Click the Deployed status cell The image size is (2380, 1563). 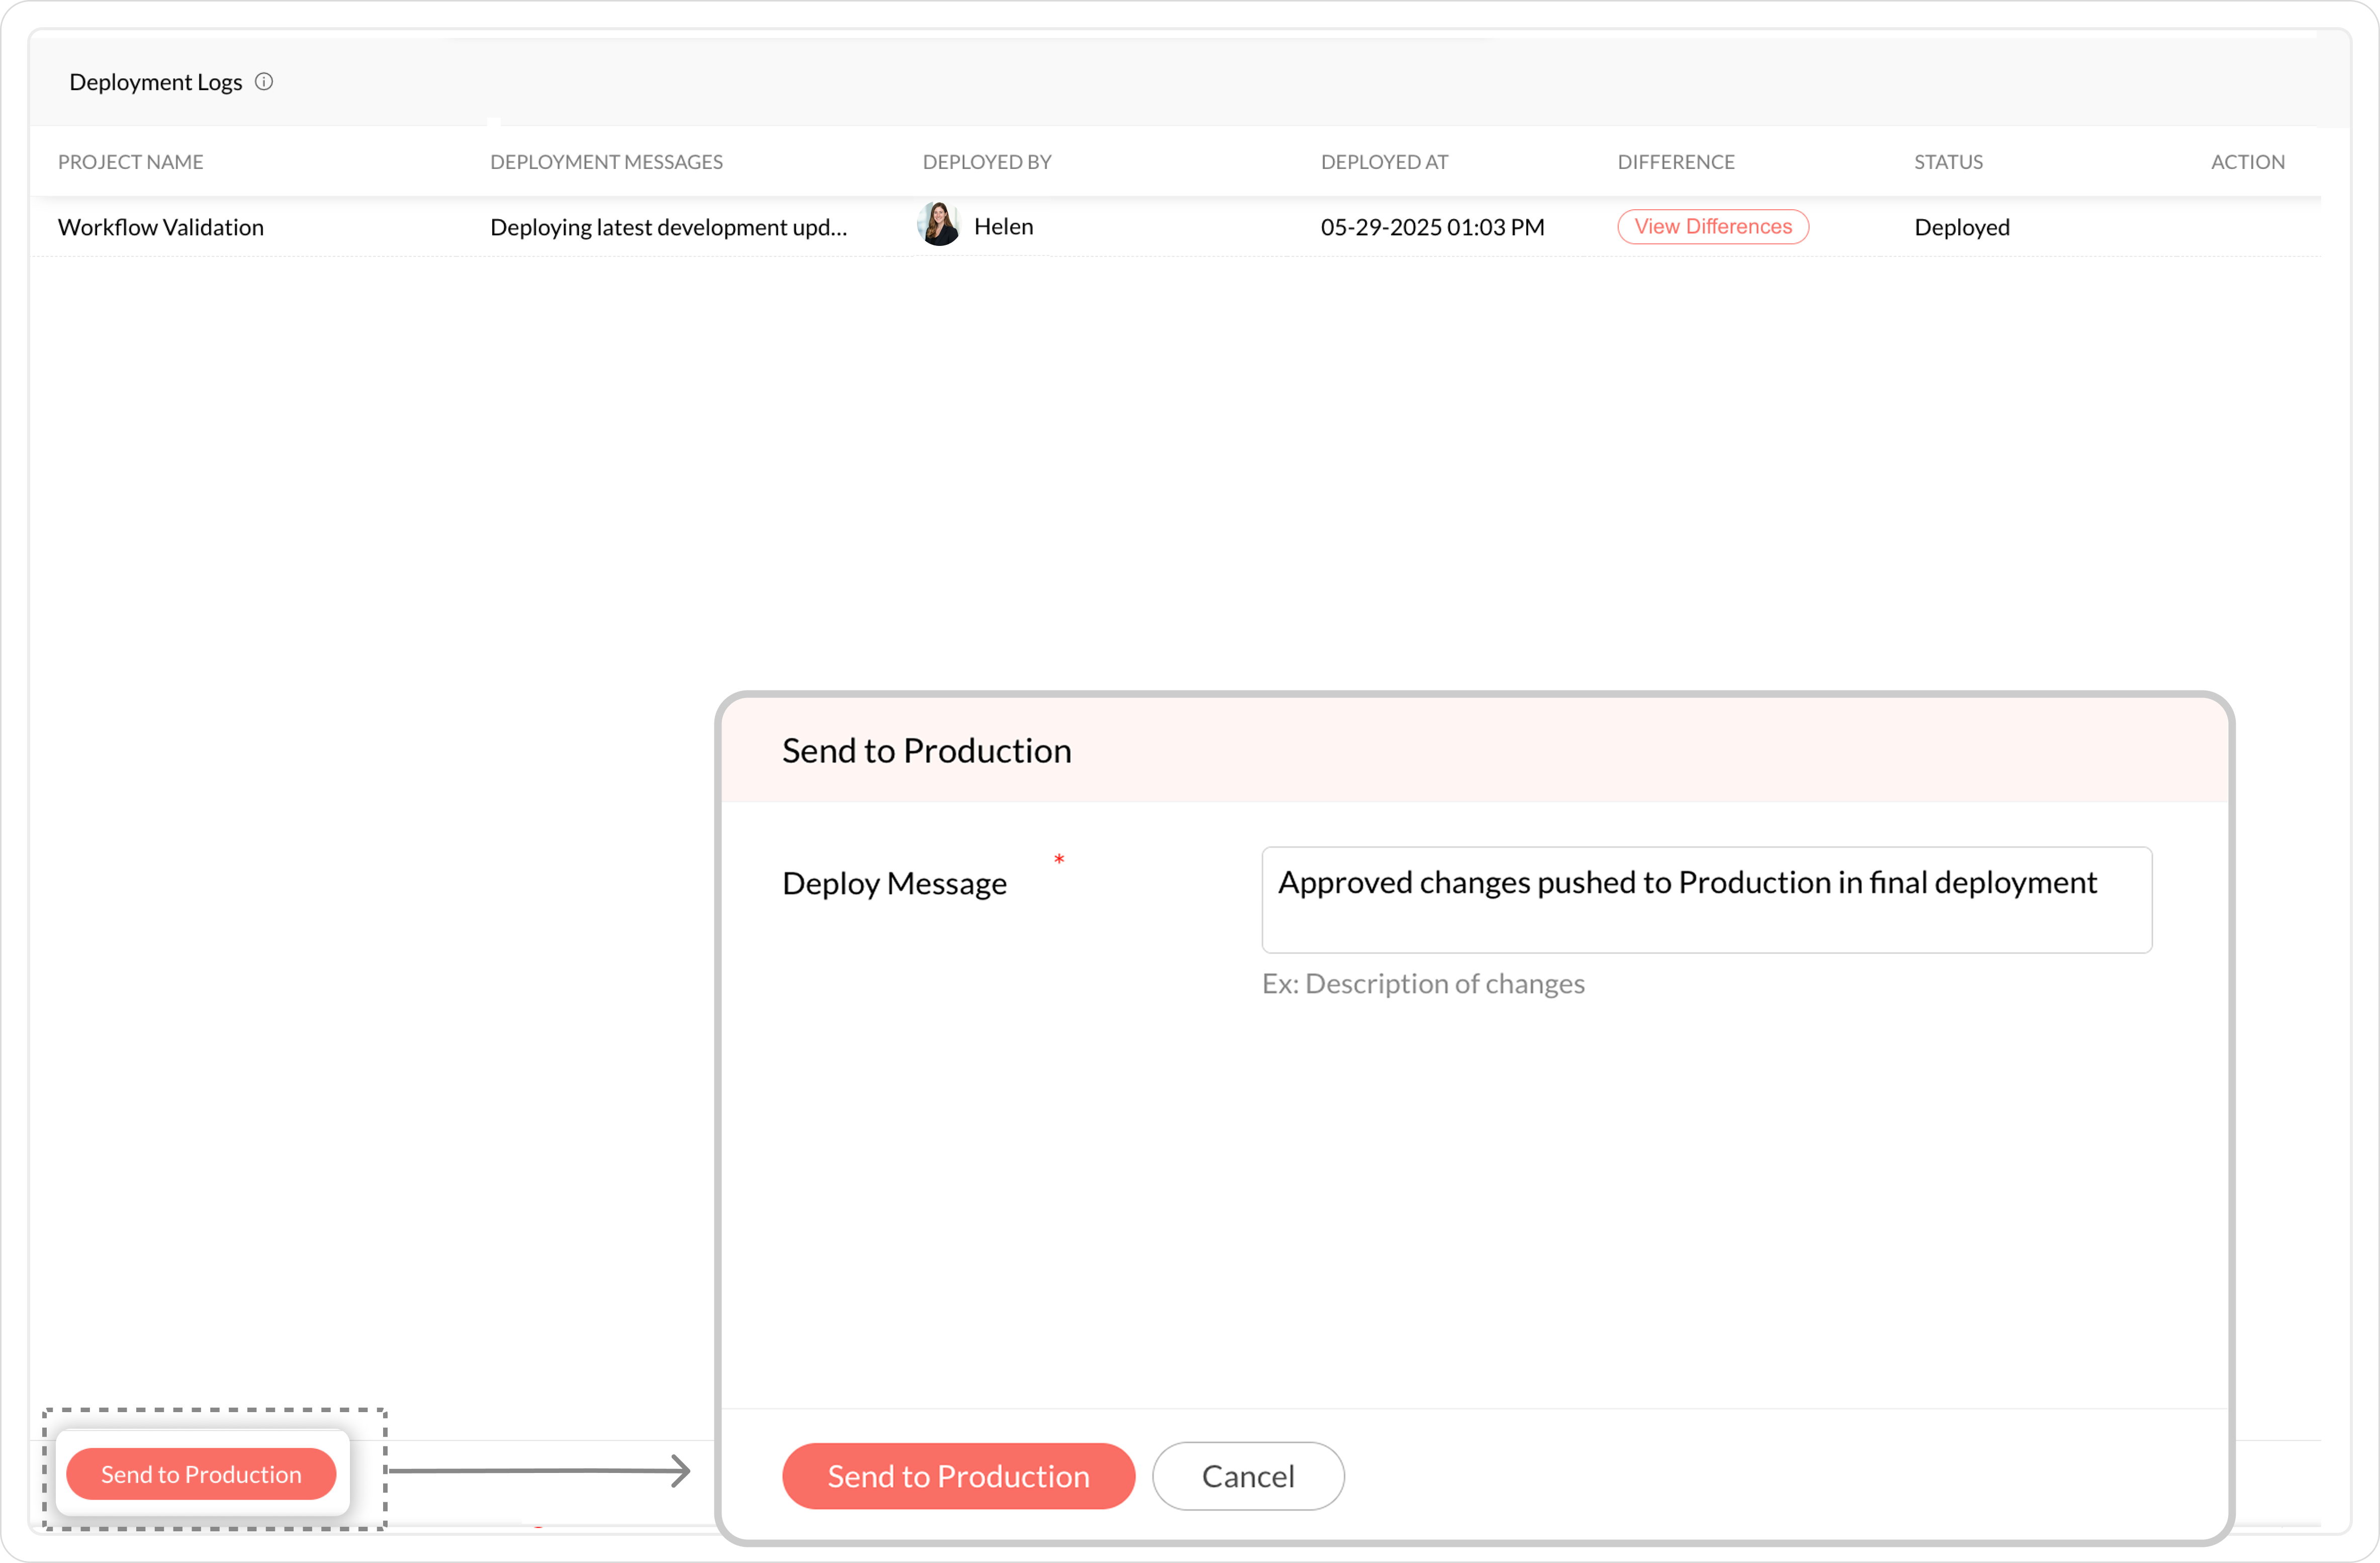pos(1961,227)
